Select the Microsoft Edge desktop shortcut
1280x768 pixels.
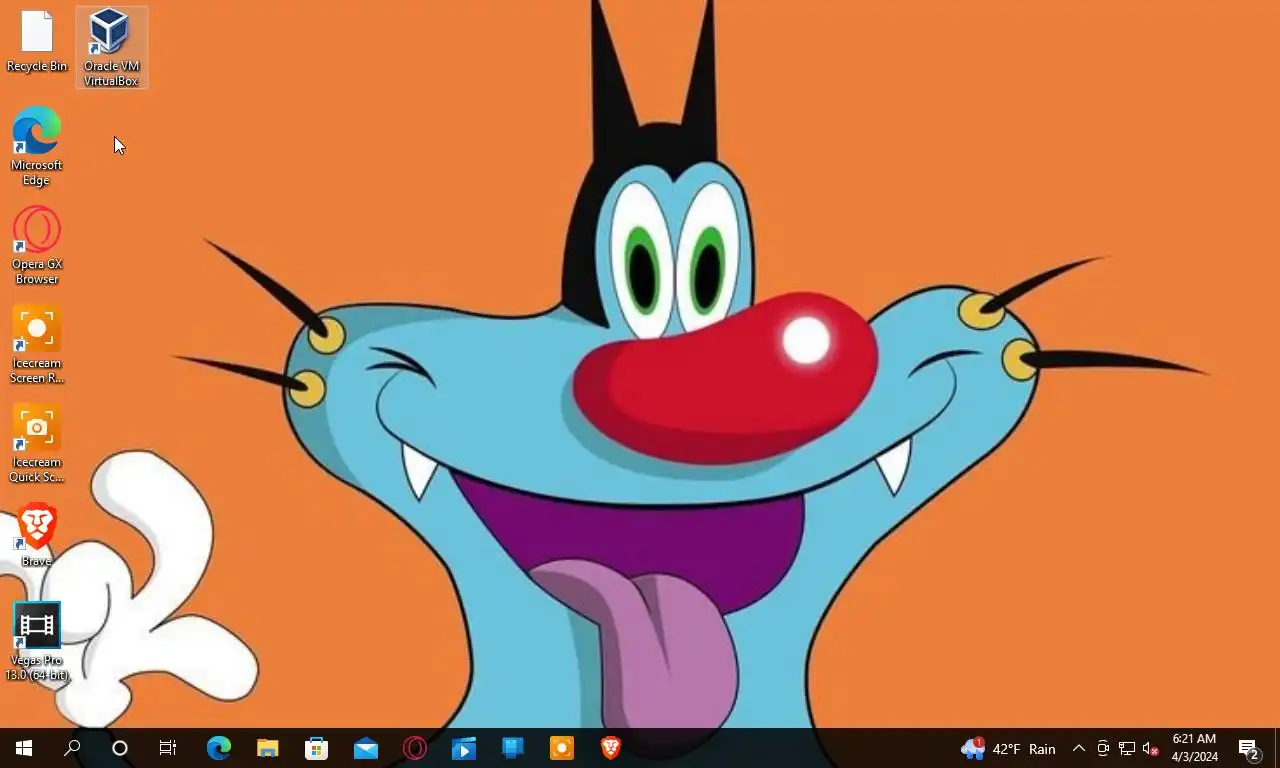tap(37, 146)
